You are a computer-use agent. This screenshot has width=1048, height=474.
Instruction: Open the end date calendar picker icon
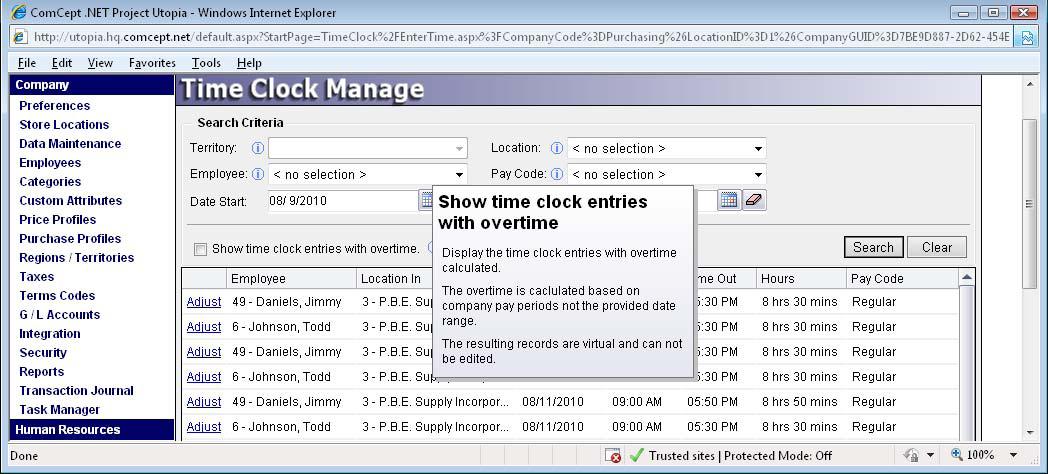pyautogui.click(x=728, y=200)
